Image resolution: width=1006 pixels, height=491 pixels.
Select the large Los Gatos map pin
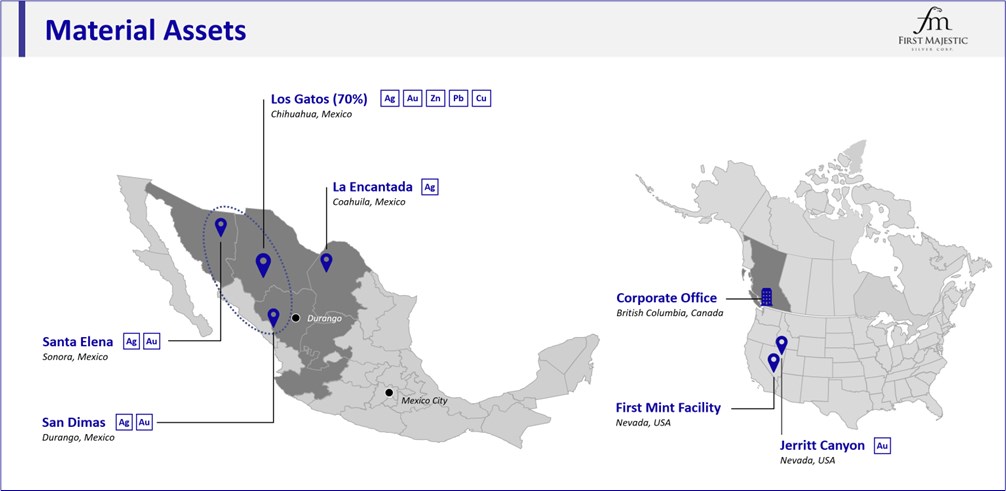tap(263, 264)
